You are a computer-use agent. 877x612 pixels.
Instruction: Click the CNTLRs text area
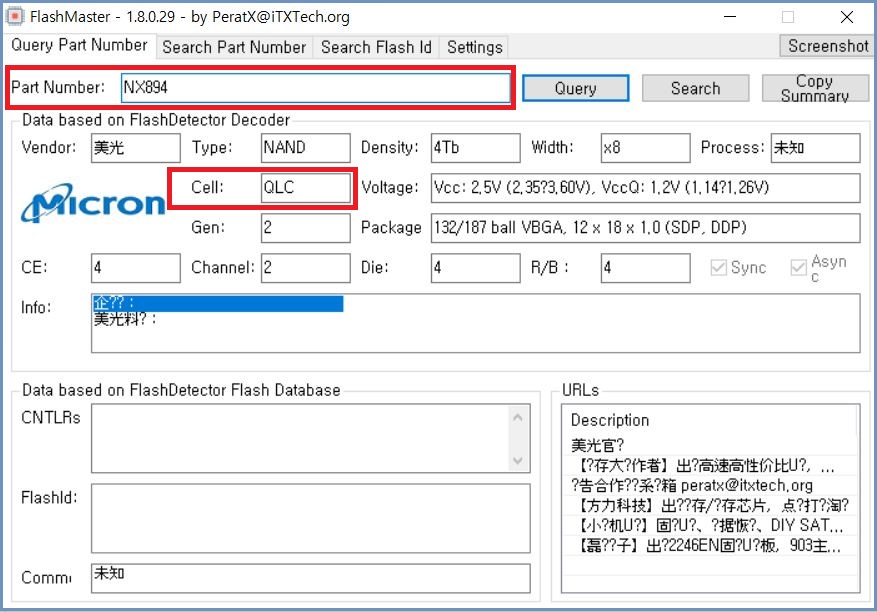311,439
